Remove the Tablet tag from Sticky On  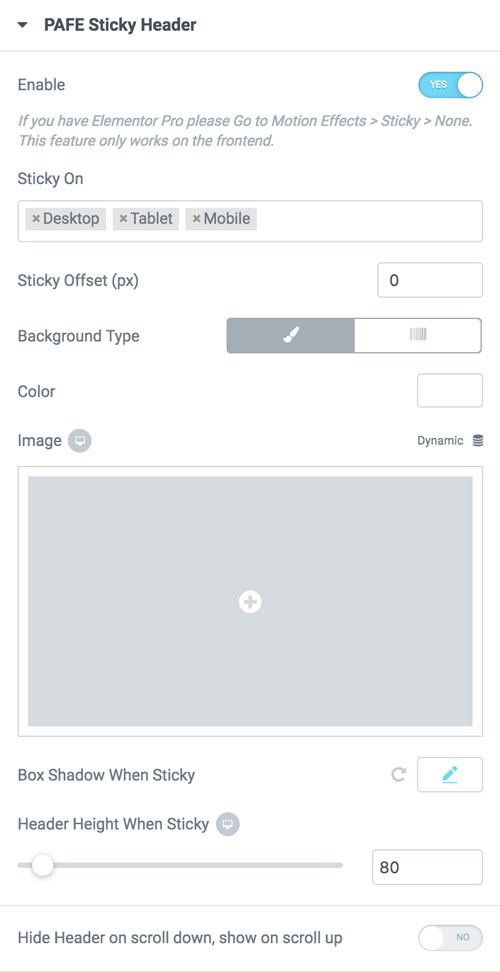click(123, 219)
